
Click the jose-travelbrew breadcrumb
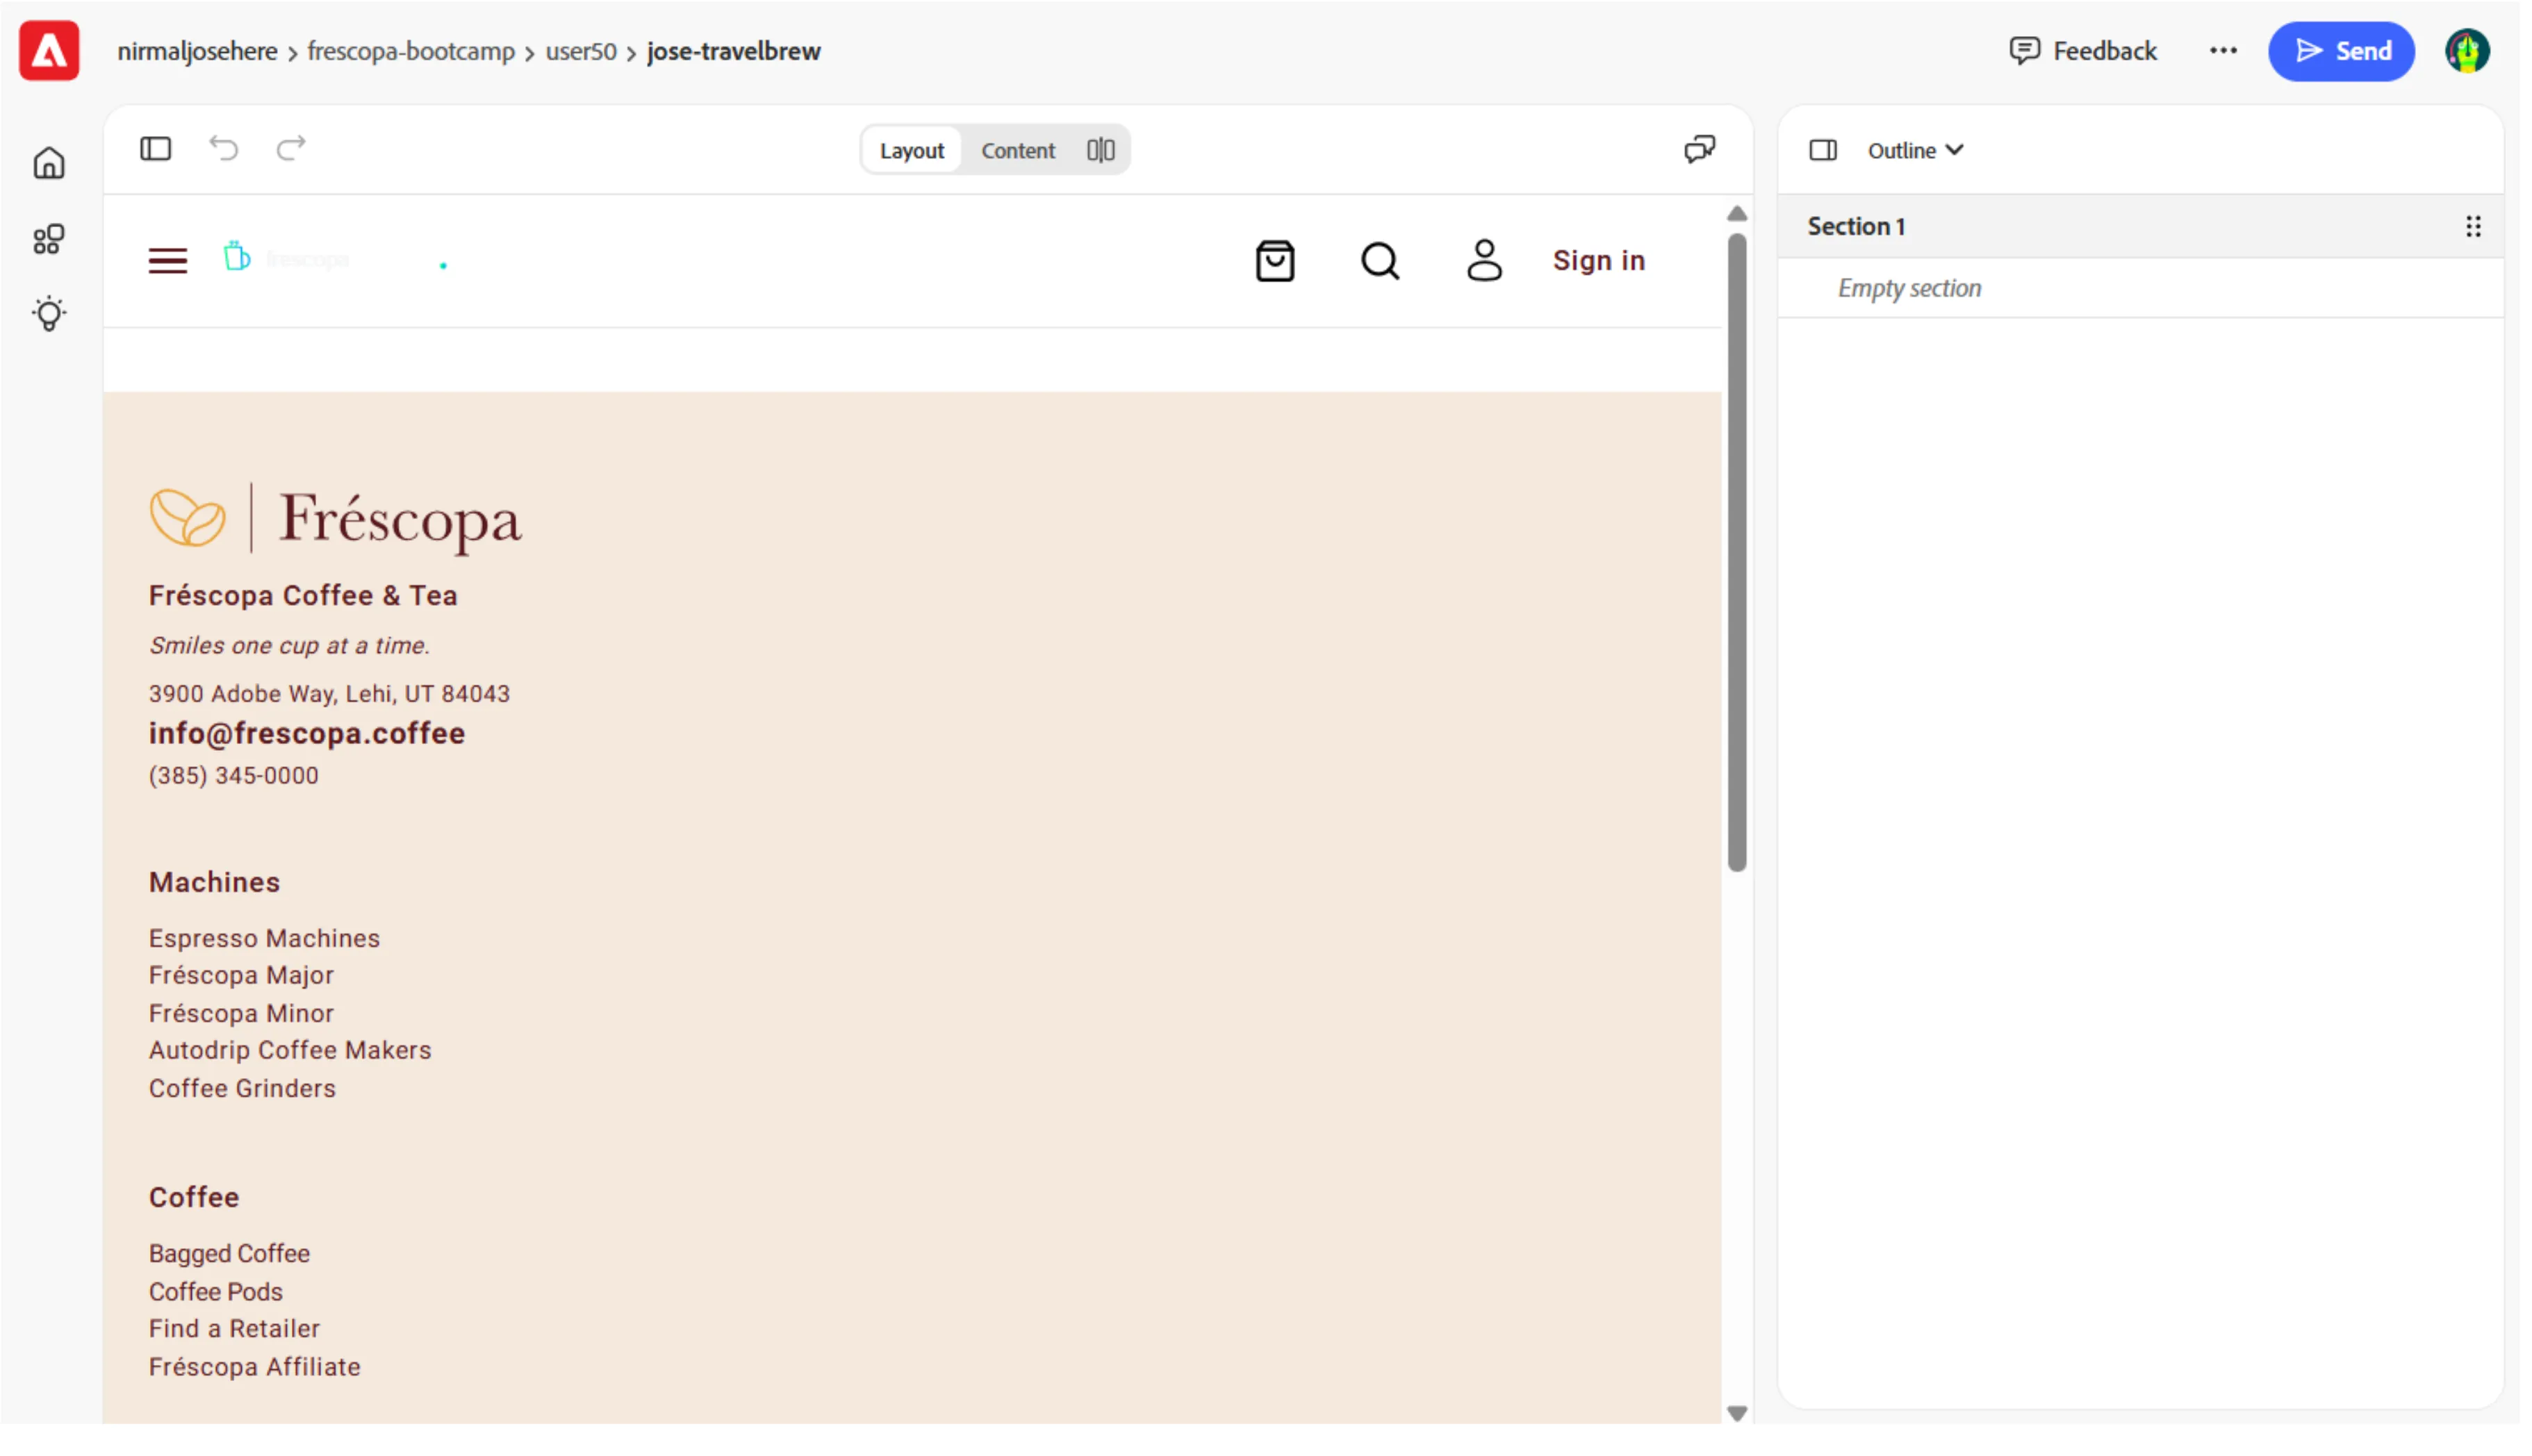coord(734,51)
